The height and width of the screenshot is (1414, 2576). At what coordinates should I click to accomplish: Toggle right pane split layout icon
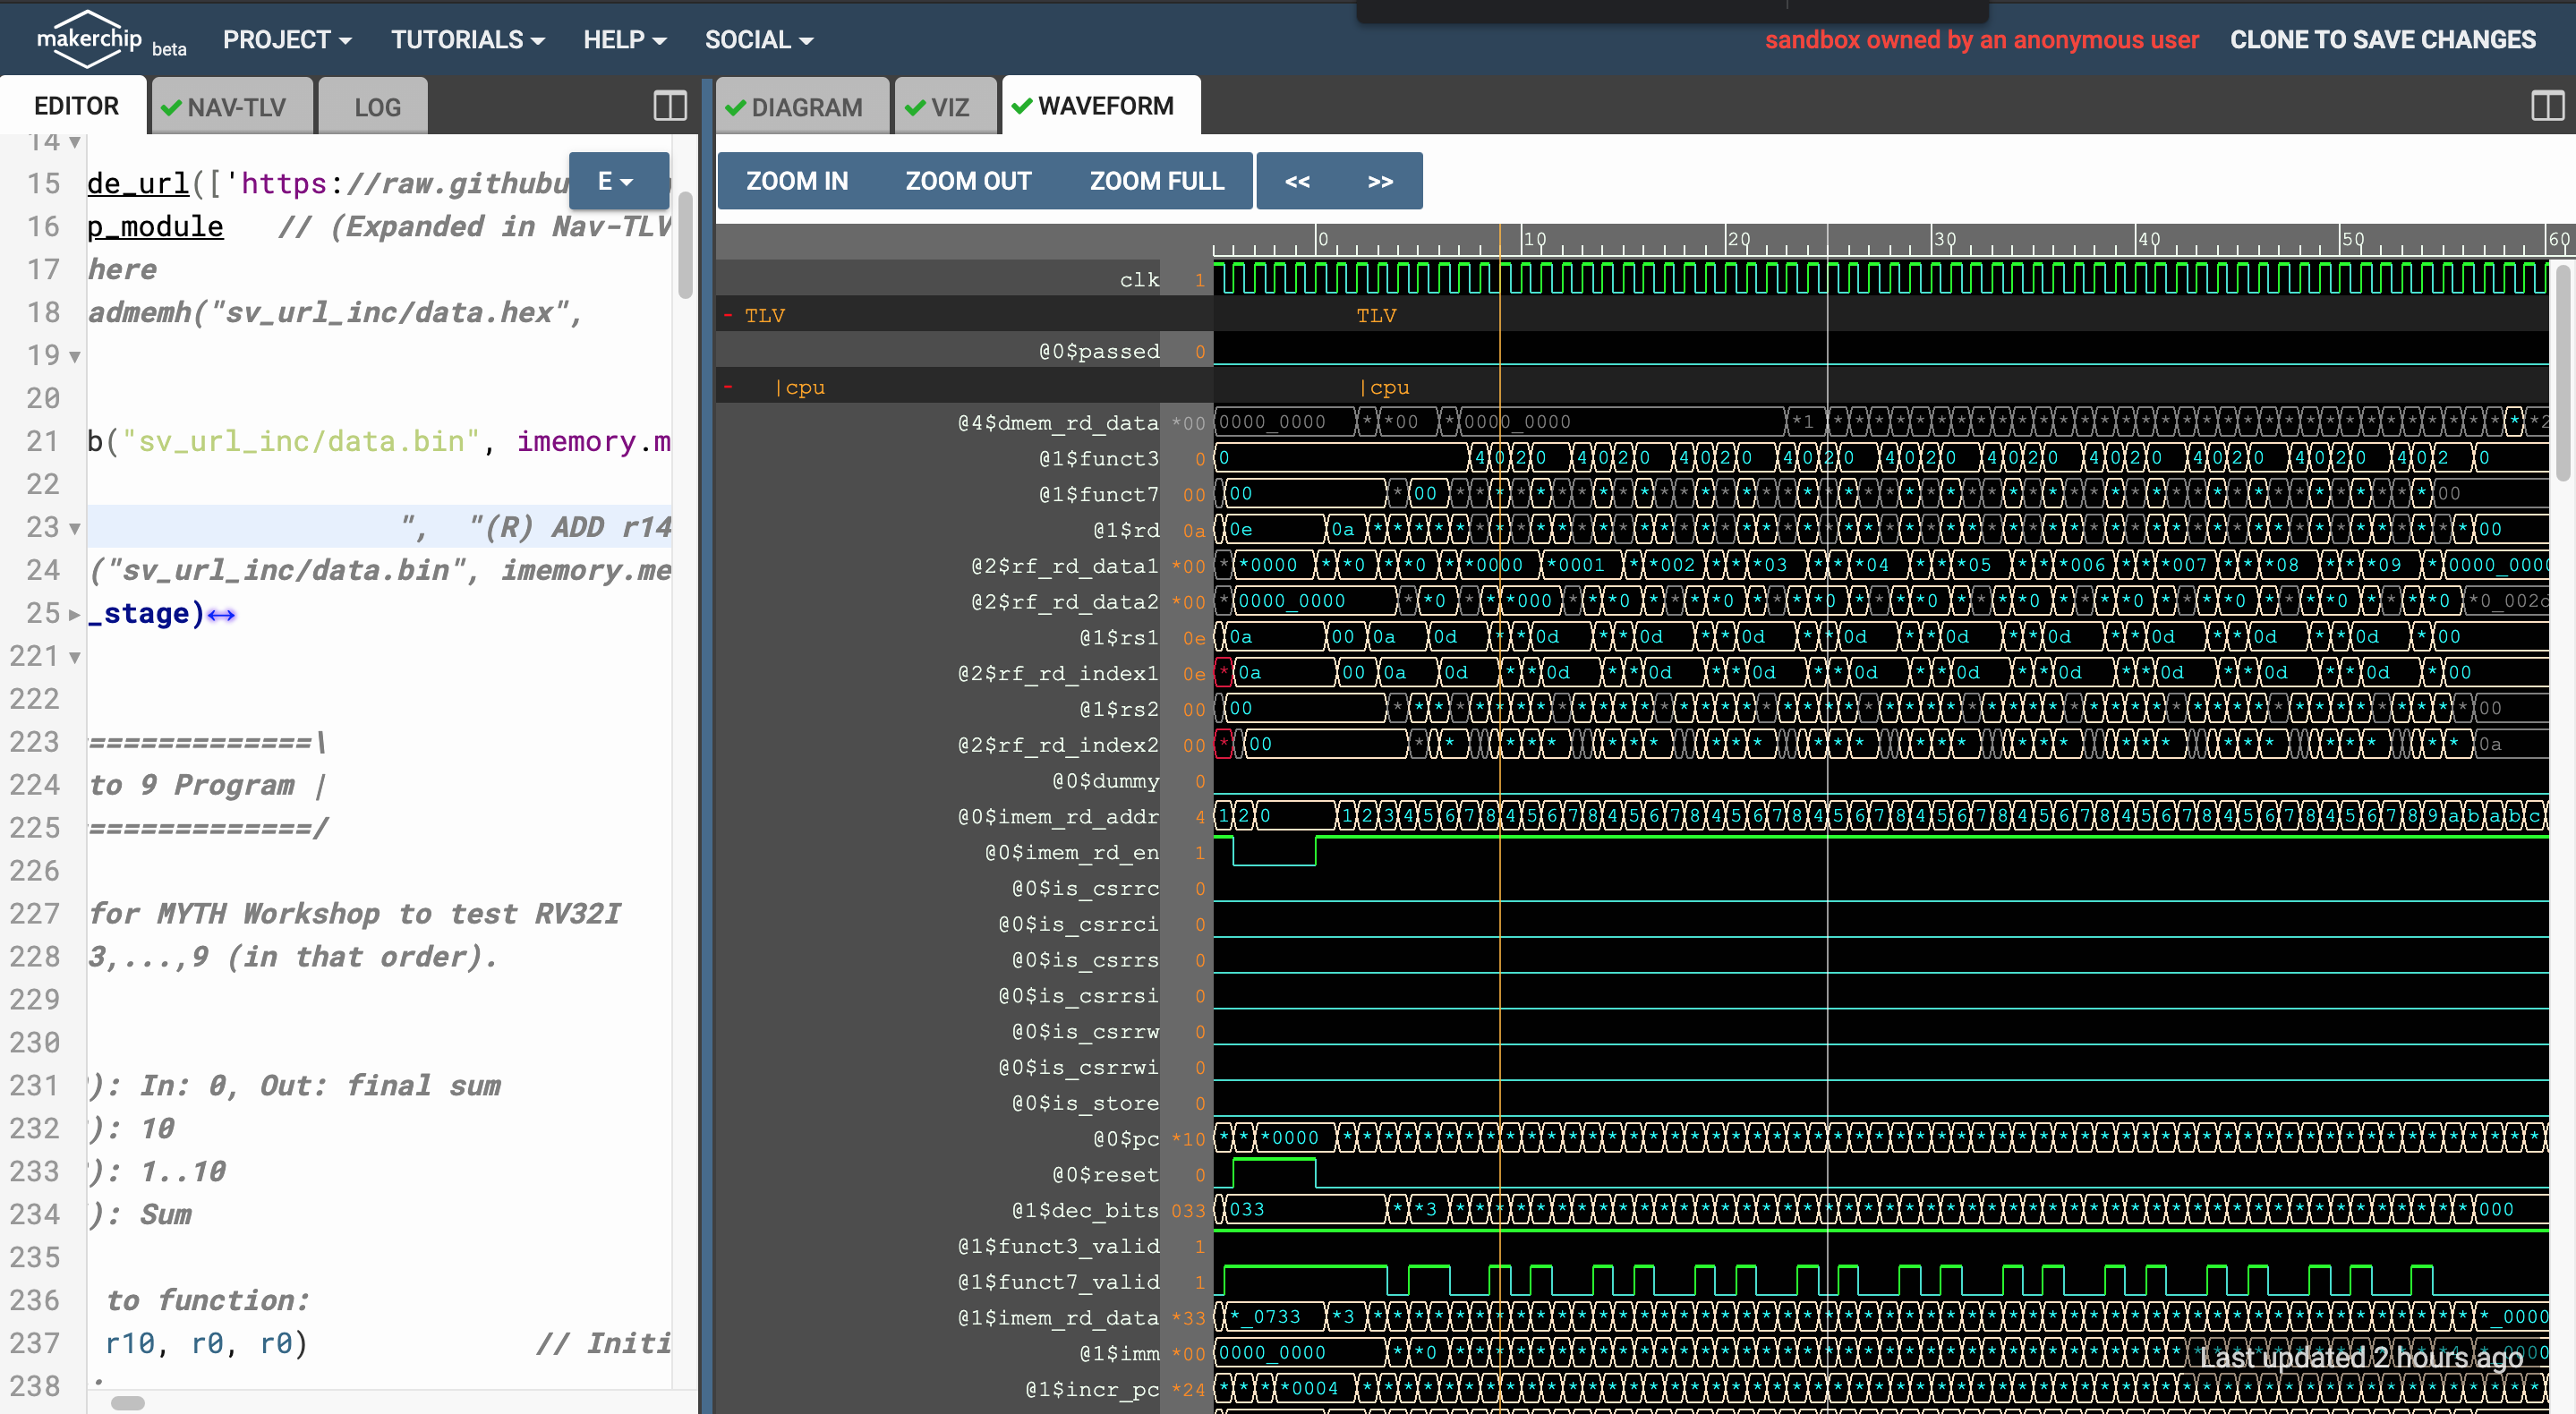pos(2546,106)
